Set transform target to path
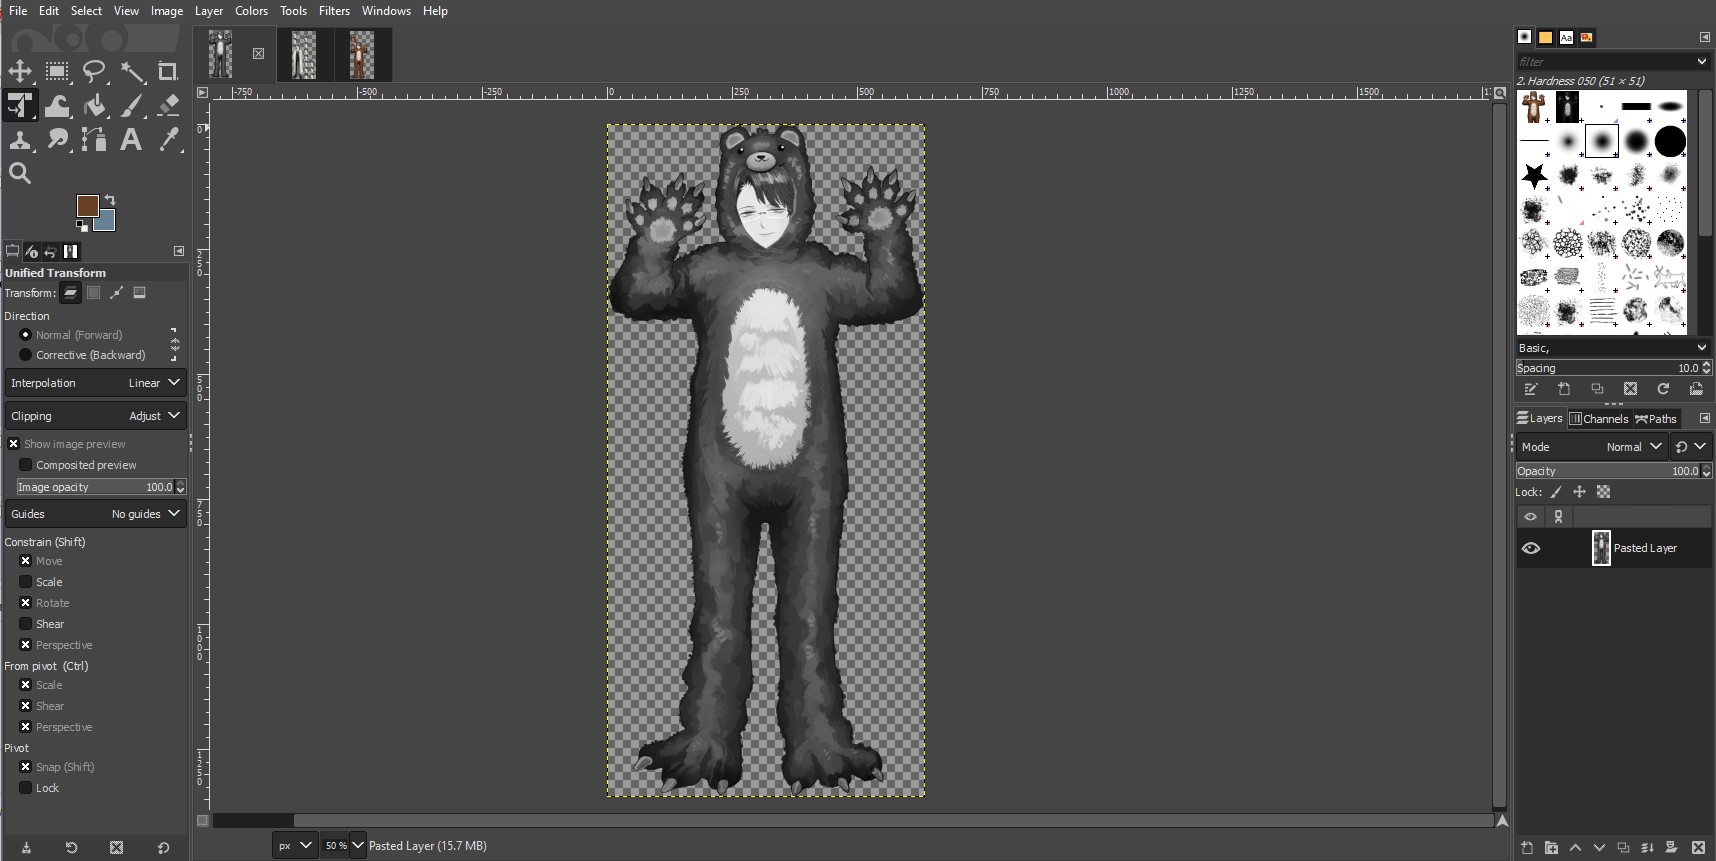This screenshot has width=1716, height=861. [117, 293]
